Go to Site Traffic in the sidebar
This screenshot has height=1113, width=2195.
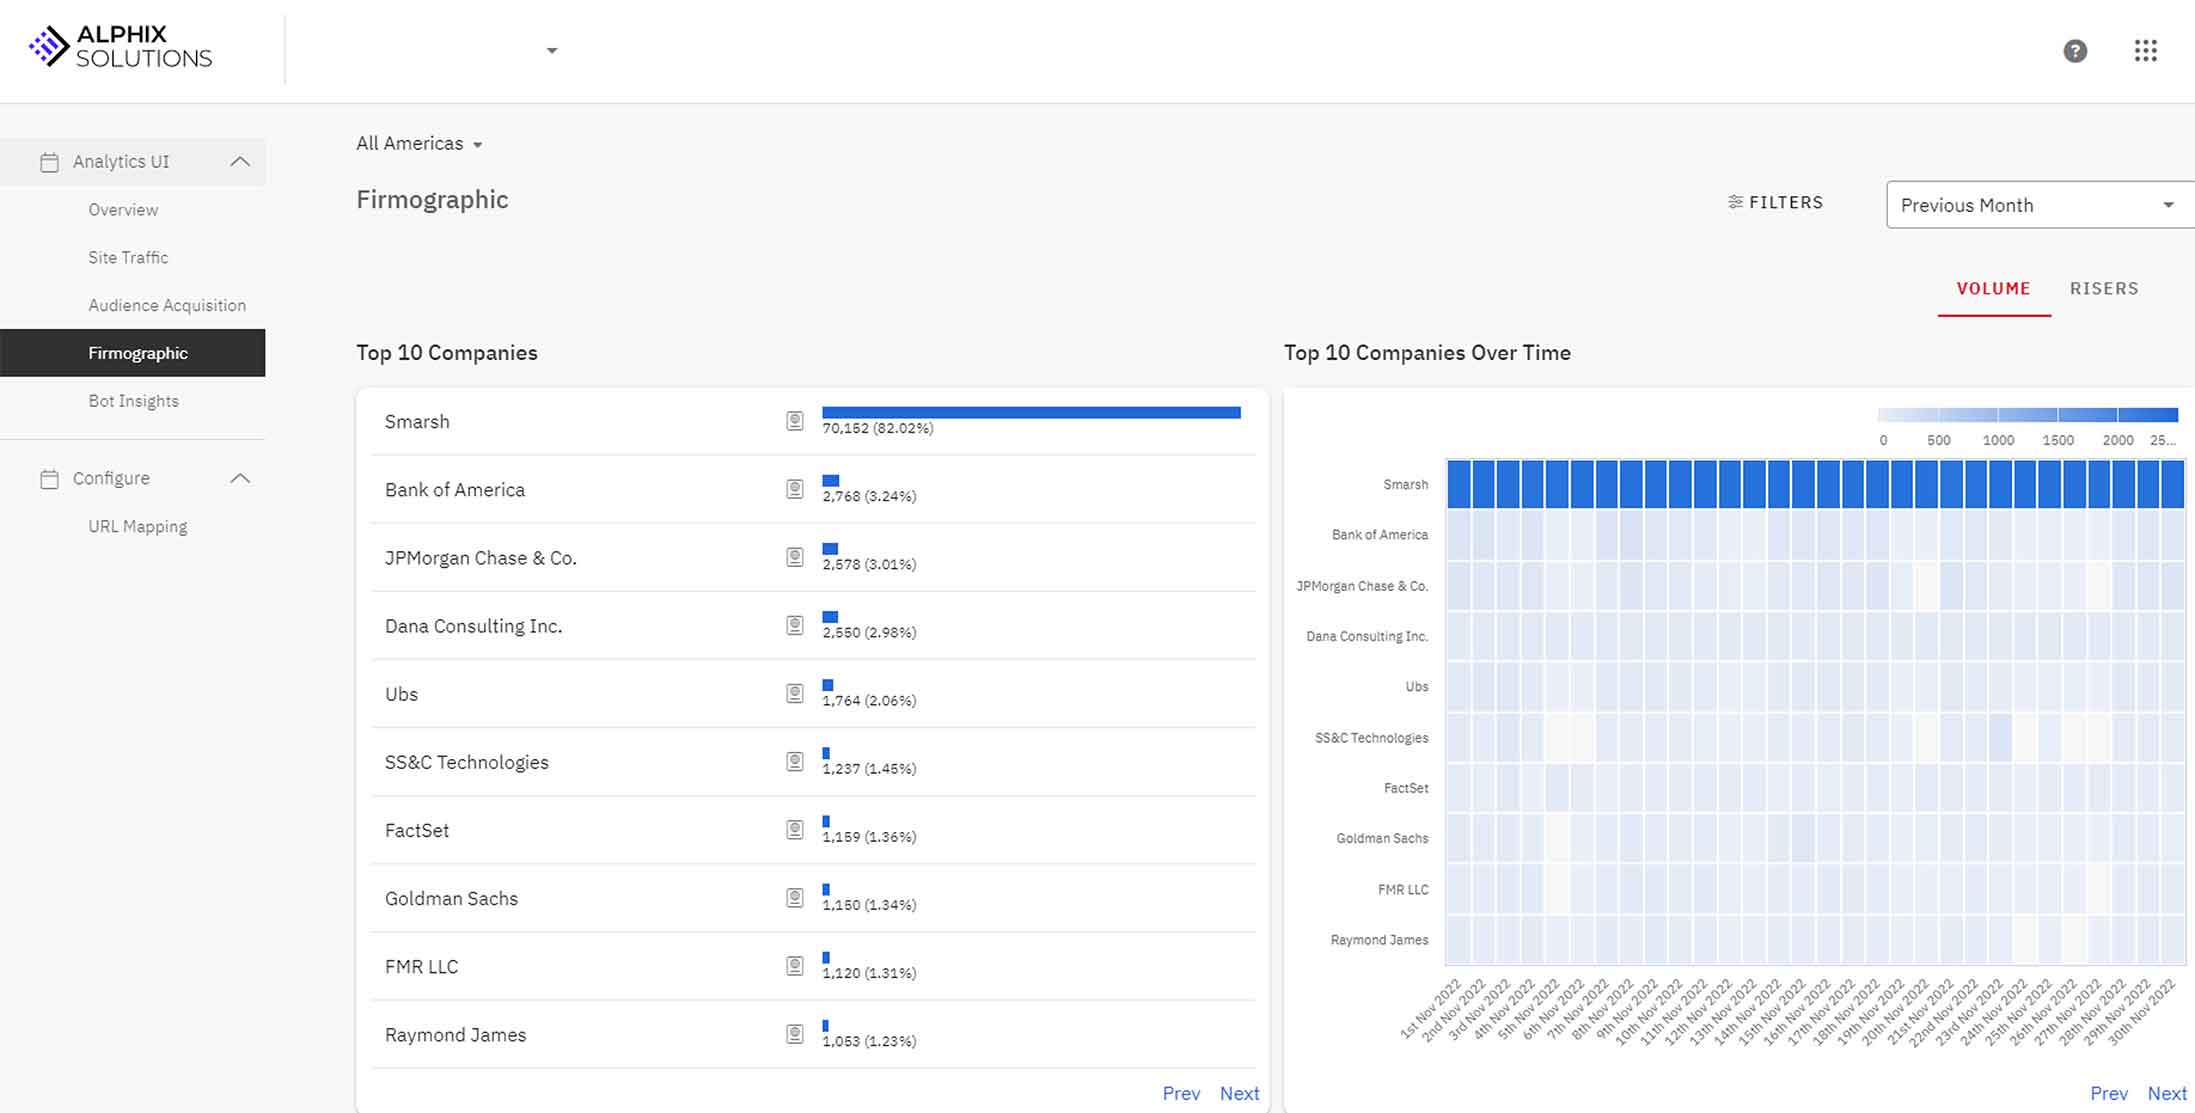(128, 258)
